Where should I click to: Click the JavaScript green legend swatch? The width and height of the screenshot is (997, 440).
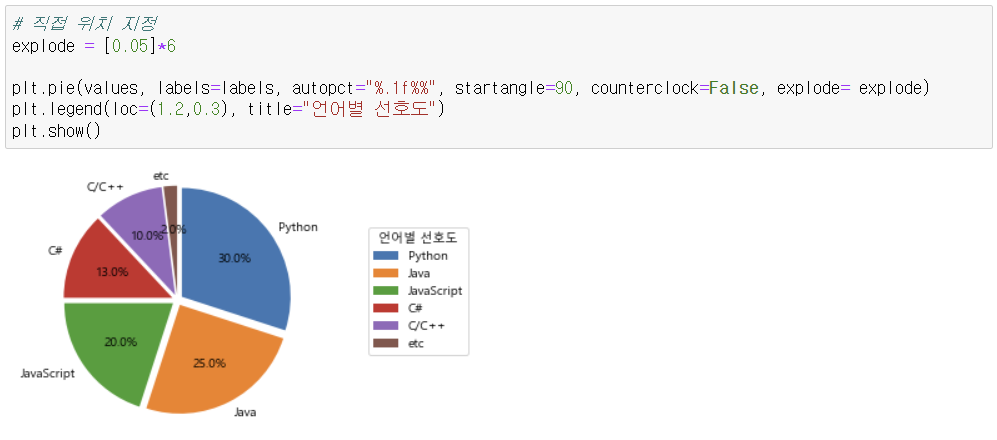[385, 291]
